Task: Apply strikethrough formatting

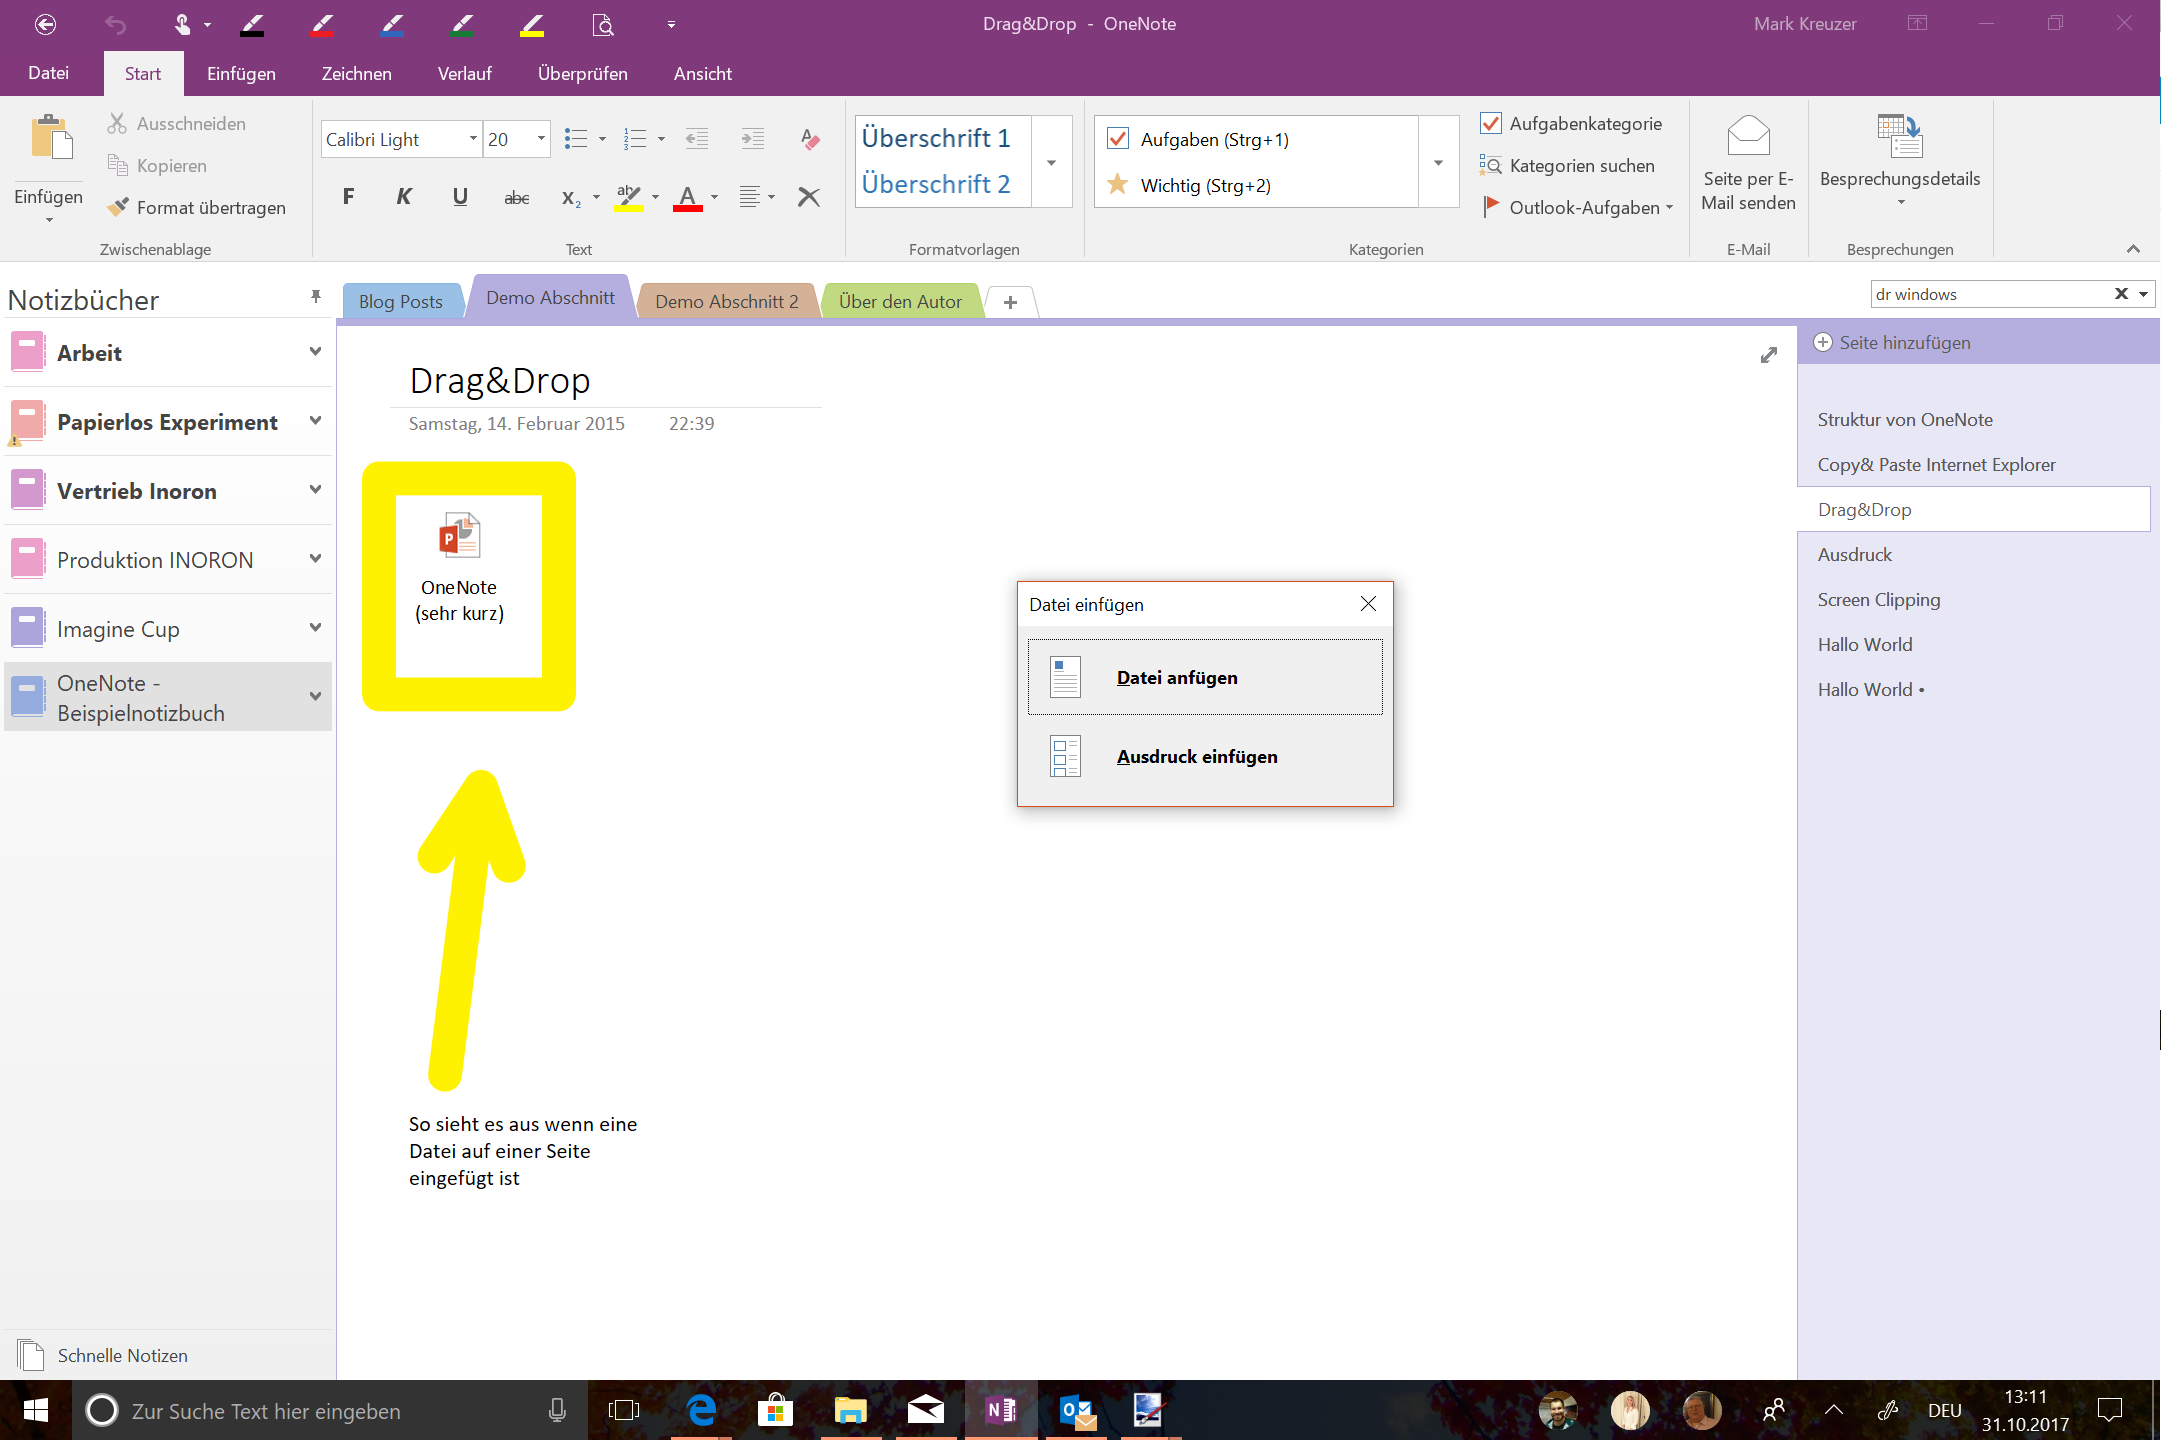Action: (516, 197)
